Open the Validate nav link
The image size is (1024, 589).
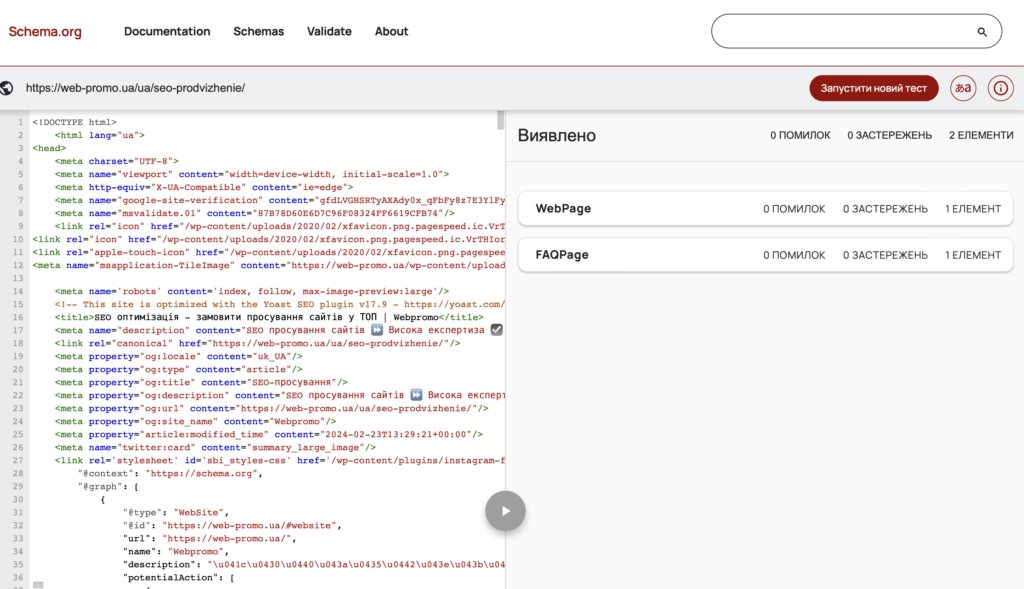pyautogui.click(x=329, y=31)
